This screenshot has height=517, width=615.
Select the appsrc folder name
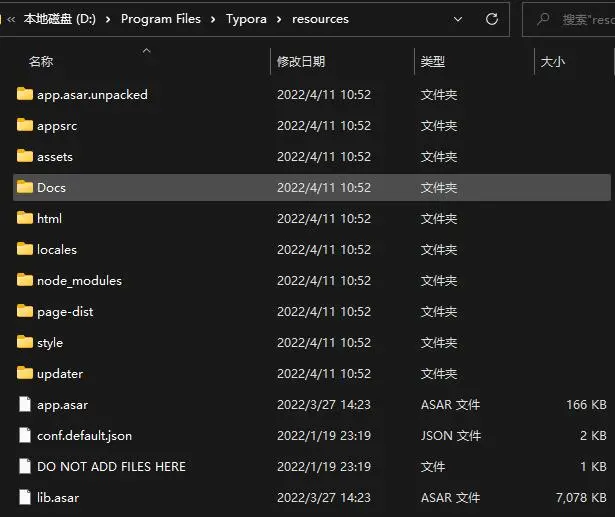[57, 126]
